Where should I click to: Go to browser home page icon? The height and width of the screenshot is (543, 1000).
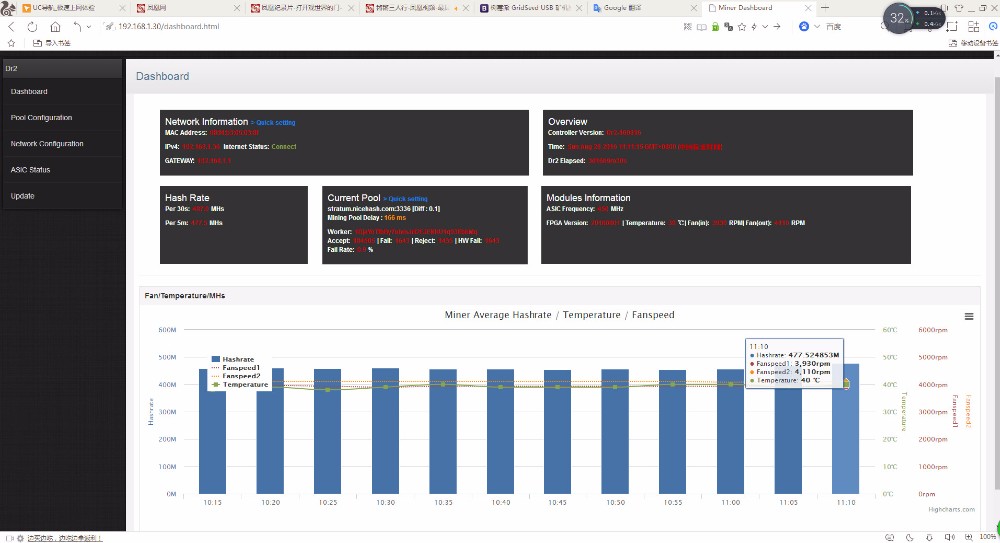[x=53, y=26]
